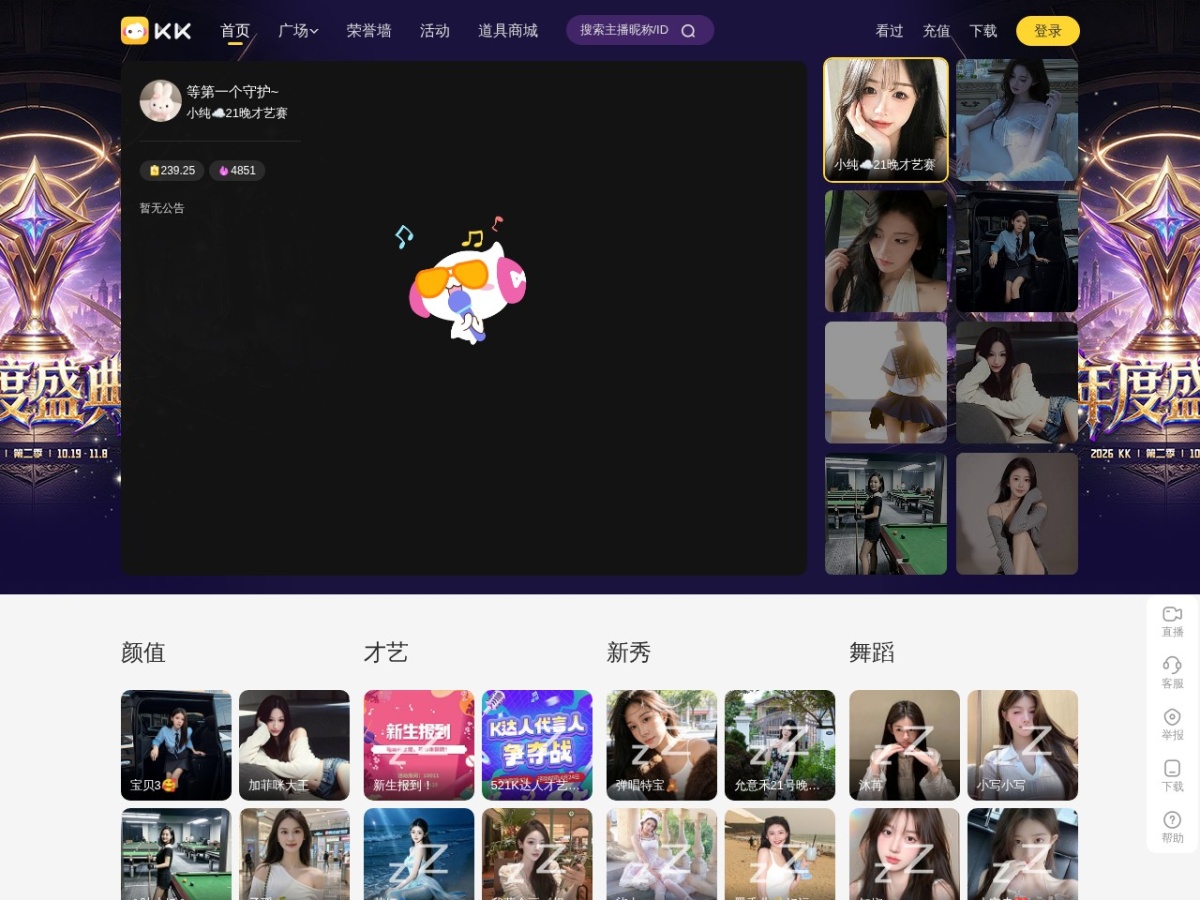Open the 新生报到！ card

tap(419, 745)
